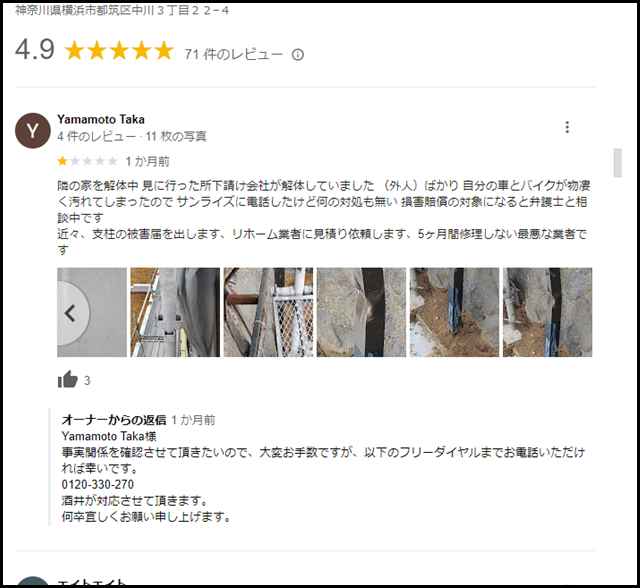The height and width of the screenshot is (588, 640).
Task: Open the three-dot menu on Yamamoto Taka's review
Action: click(x=567, y=127)
